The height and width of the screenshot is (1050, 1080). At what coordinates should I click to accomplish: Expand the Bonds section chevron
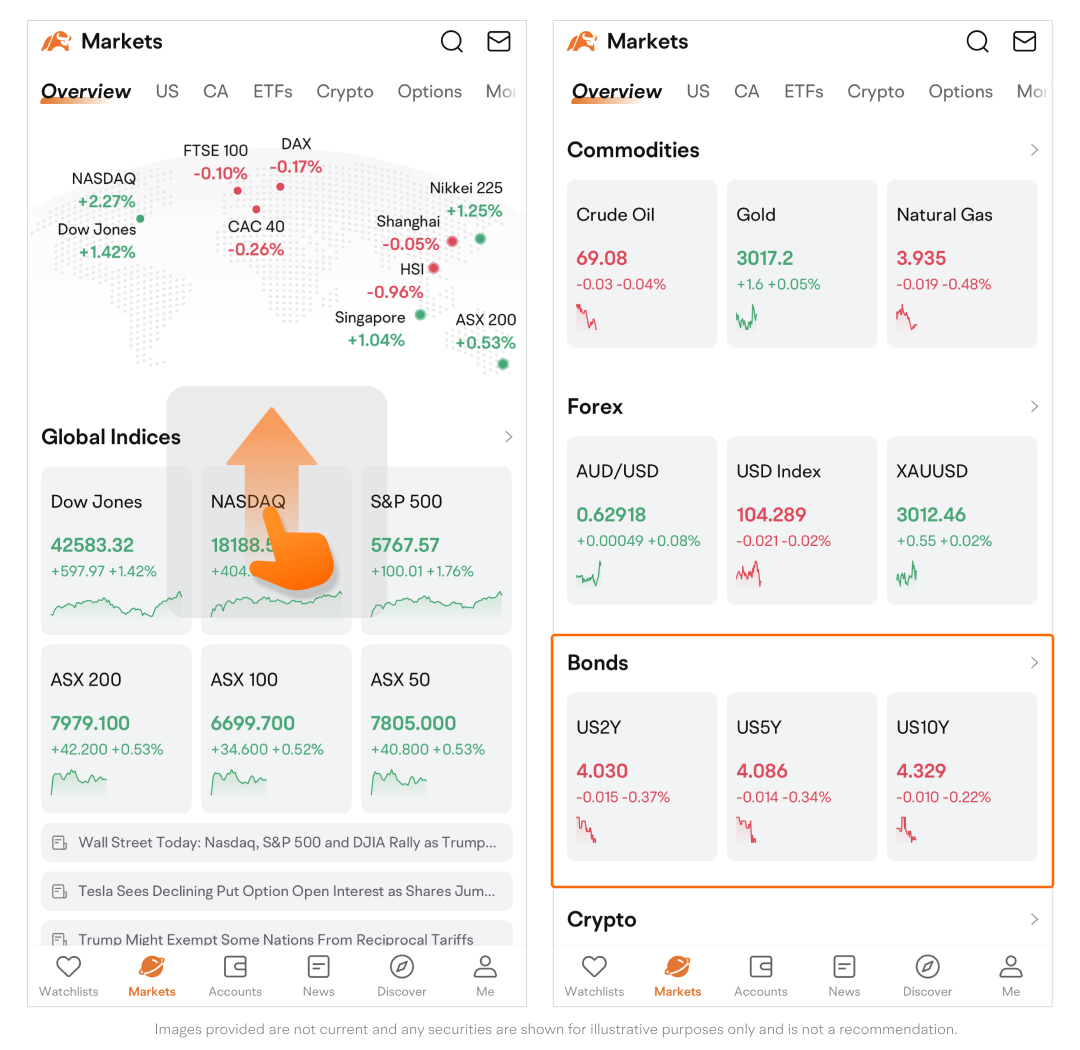(x=1034, y=663)
